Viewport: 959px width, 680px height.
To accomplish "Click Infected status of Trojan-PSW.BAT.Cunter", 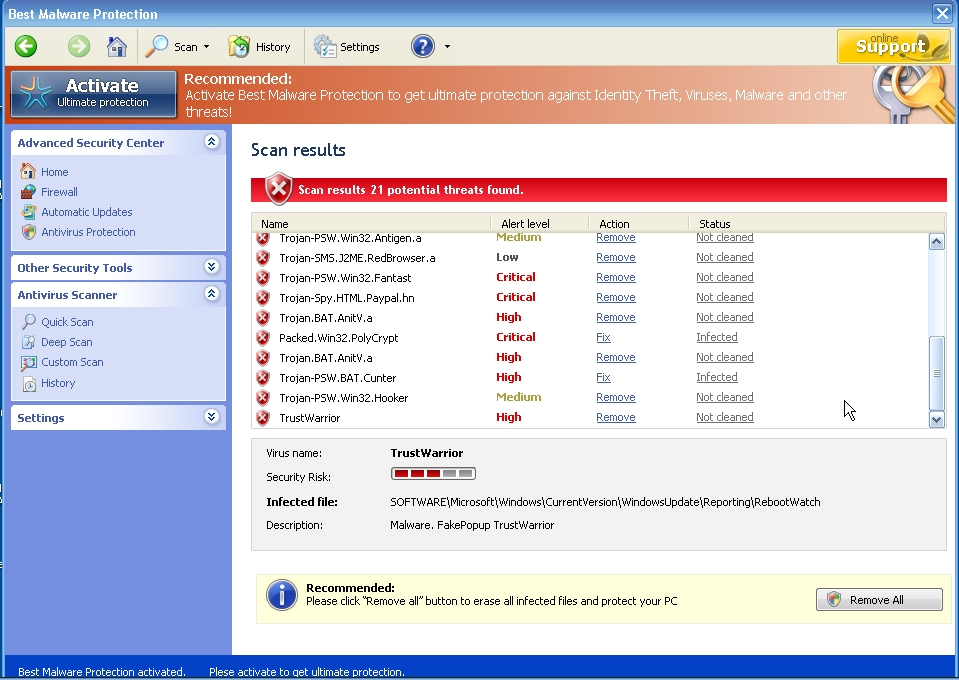I will (717, 377).
